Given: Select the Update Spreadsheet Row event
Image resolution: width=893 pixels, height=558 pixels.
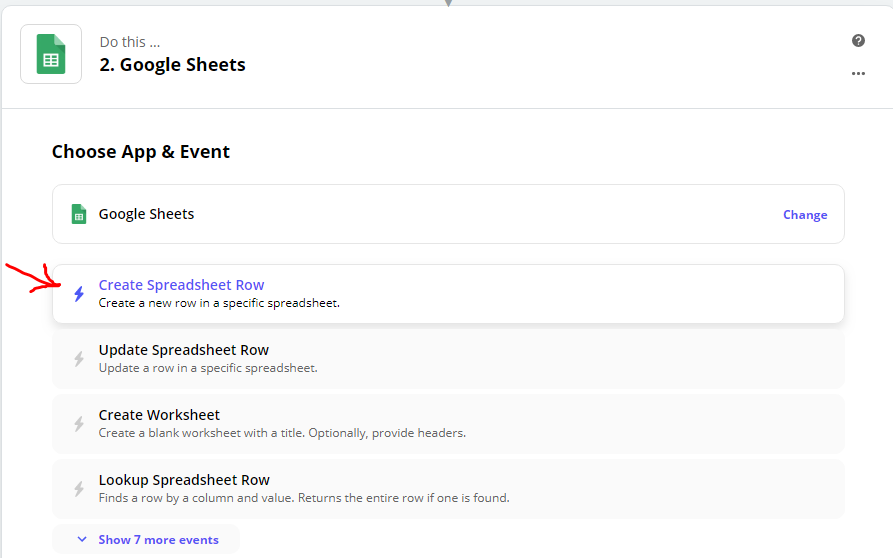Looking at the screenshot, I should pyautogui.click(x=448, y=359).
